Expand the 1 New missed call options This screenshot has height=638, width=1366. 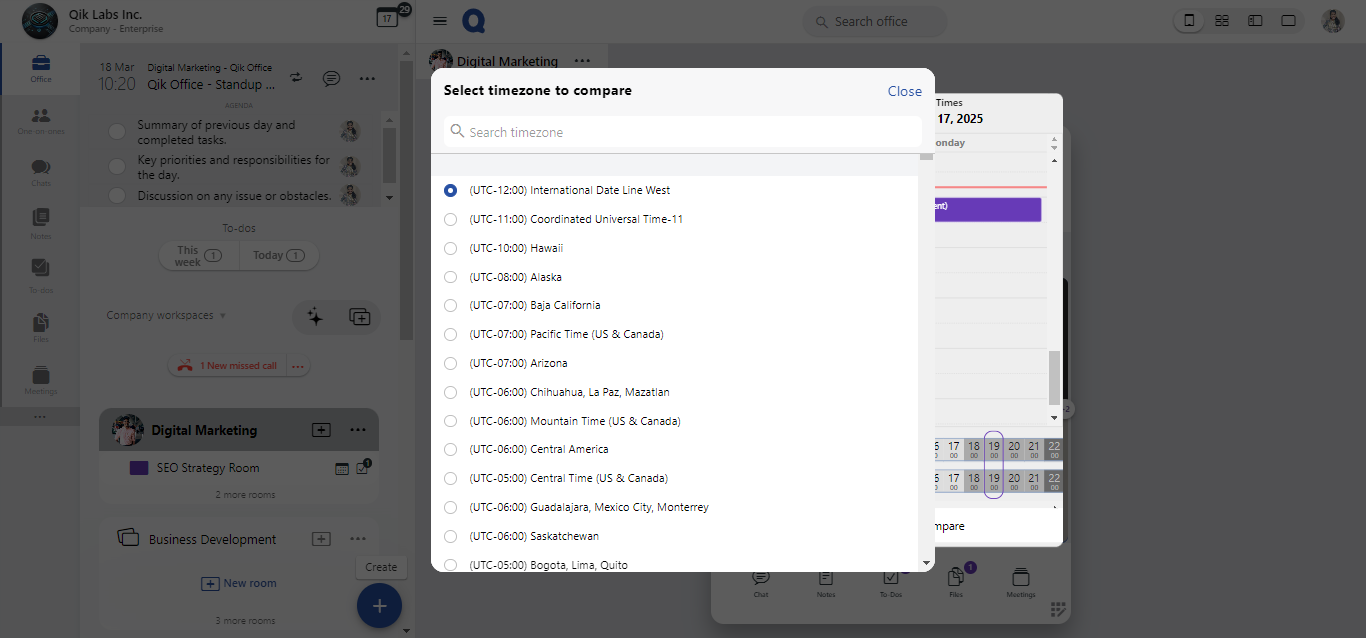click(x=297, y=366)
